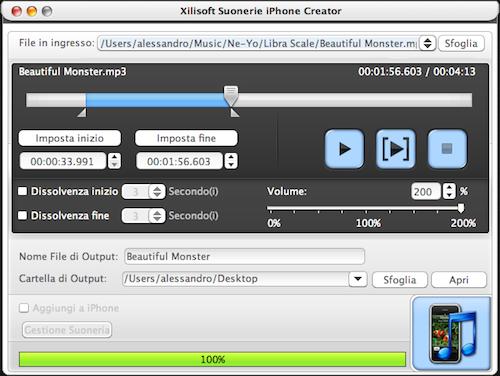The image size is (500, 376).
Task: Click Sfoglia next to Cartella di Output
Action: coord(400,280)
